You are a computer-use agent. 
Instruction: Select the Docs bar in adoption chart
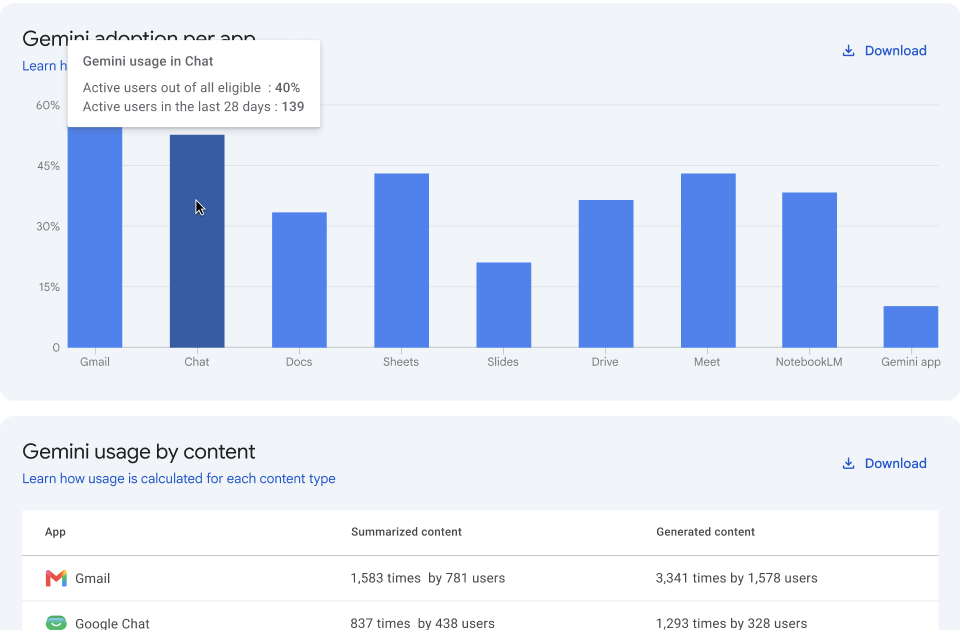pyautogui.click(x=299, y=280)
